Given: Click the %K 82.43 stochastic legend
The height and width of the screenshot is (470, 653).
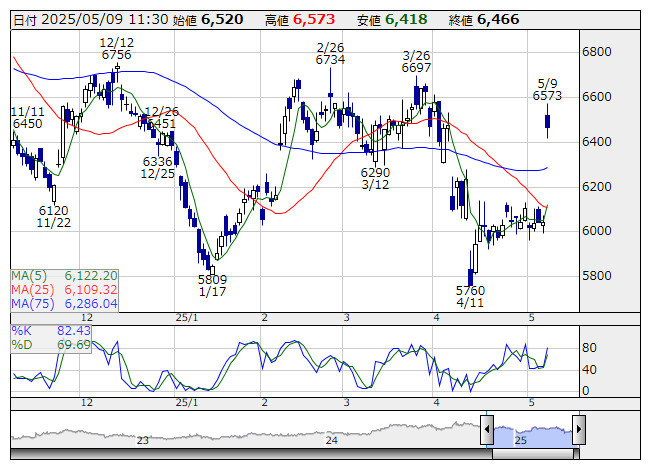Looking at the screenshot, I should click(x=51, y=331).
